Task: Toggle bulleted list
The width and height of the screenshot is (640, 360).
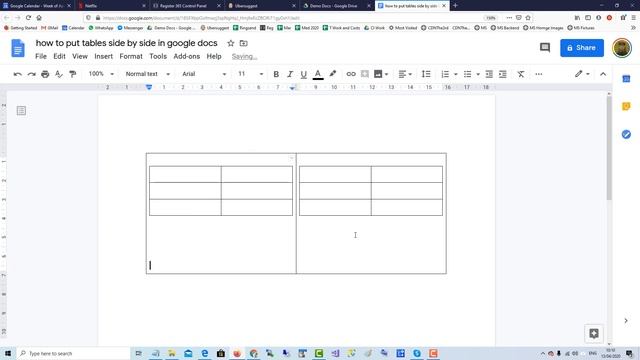Action: coord(467,74)
